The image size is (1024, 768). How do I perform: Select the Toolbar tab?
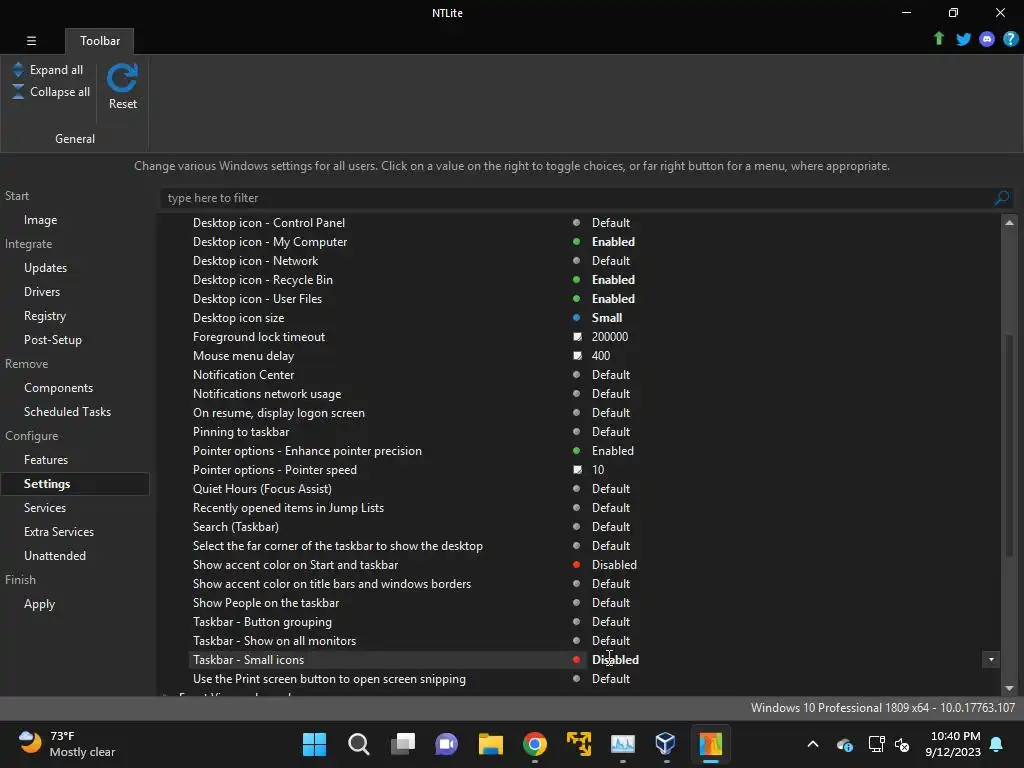(x=100, y=40)
